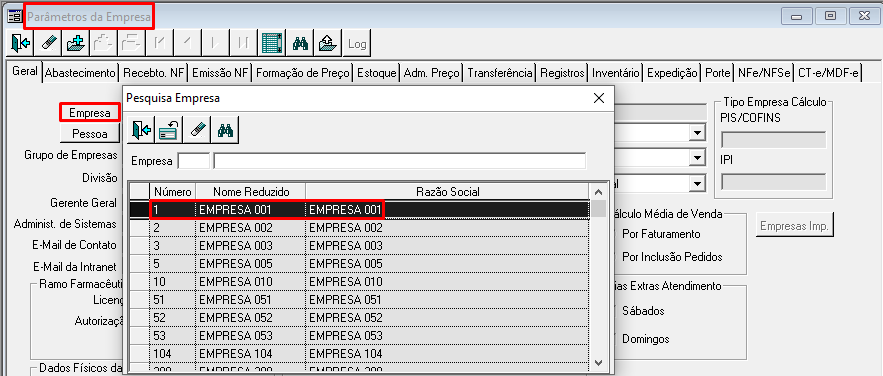883x376 pixels.
Task: Click the Nome Reduzido column header
Action: (x=251, y=191)
